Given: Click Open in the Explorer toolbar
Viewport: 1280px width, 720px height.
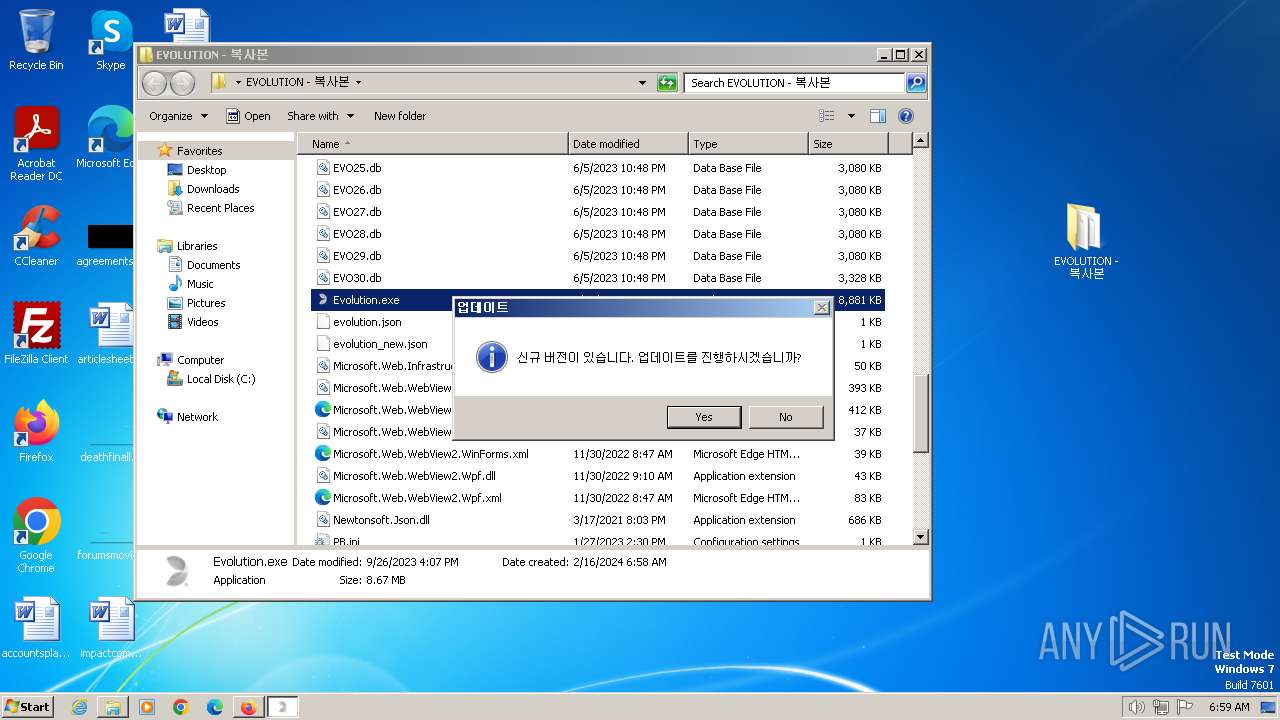Looking at the screenshot, I should tap(248, 116).
